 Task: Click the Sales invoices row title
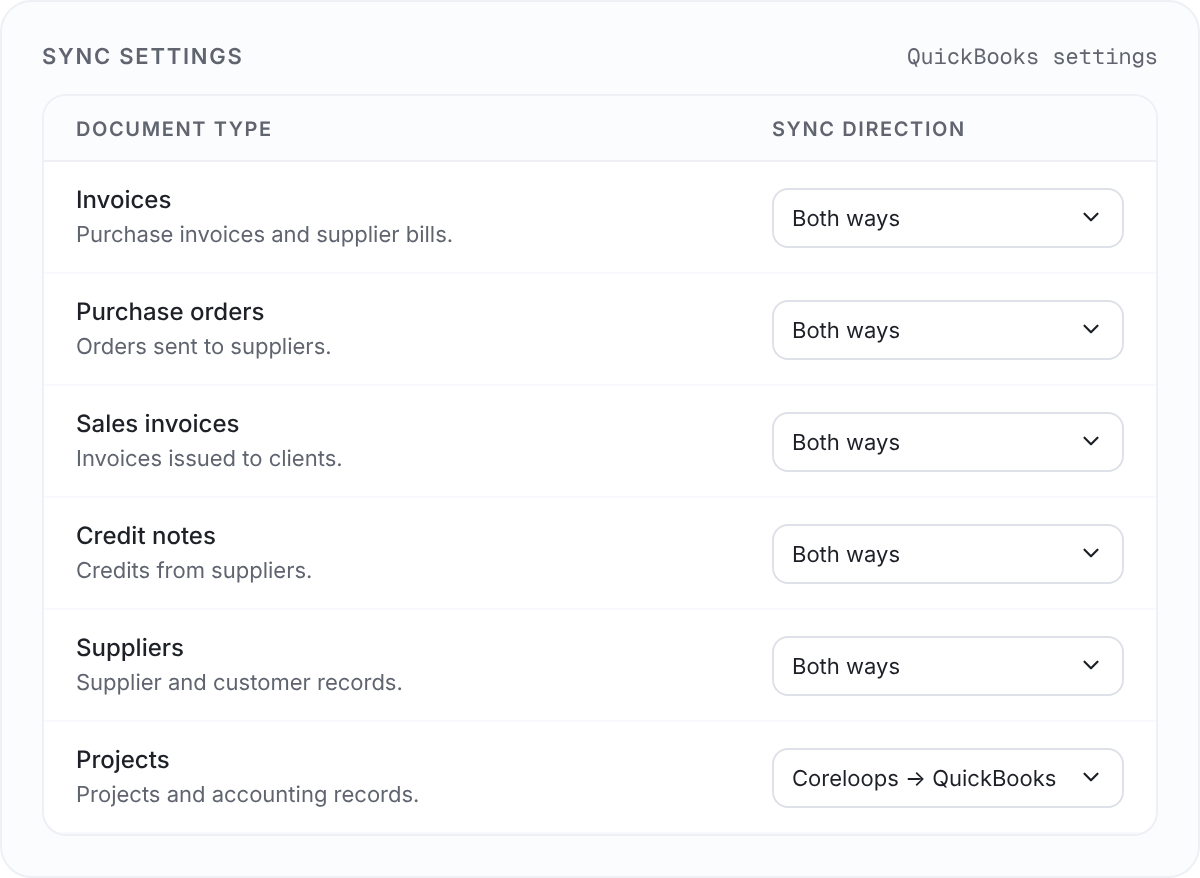coord(157,424)
